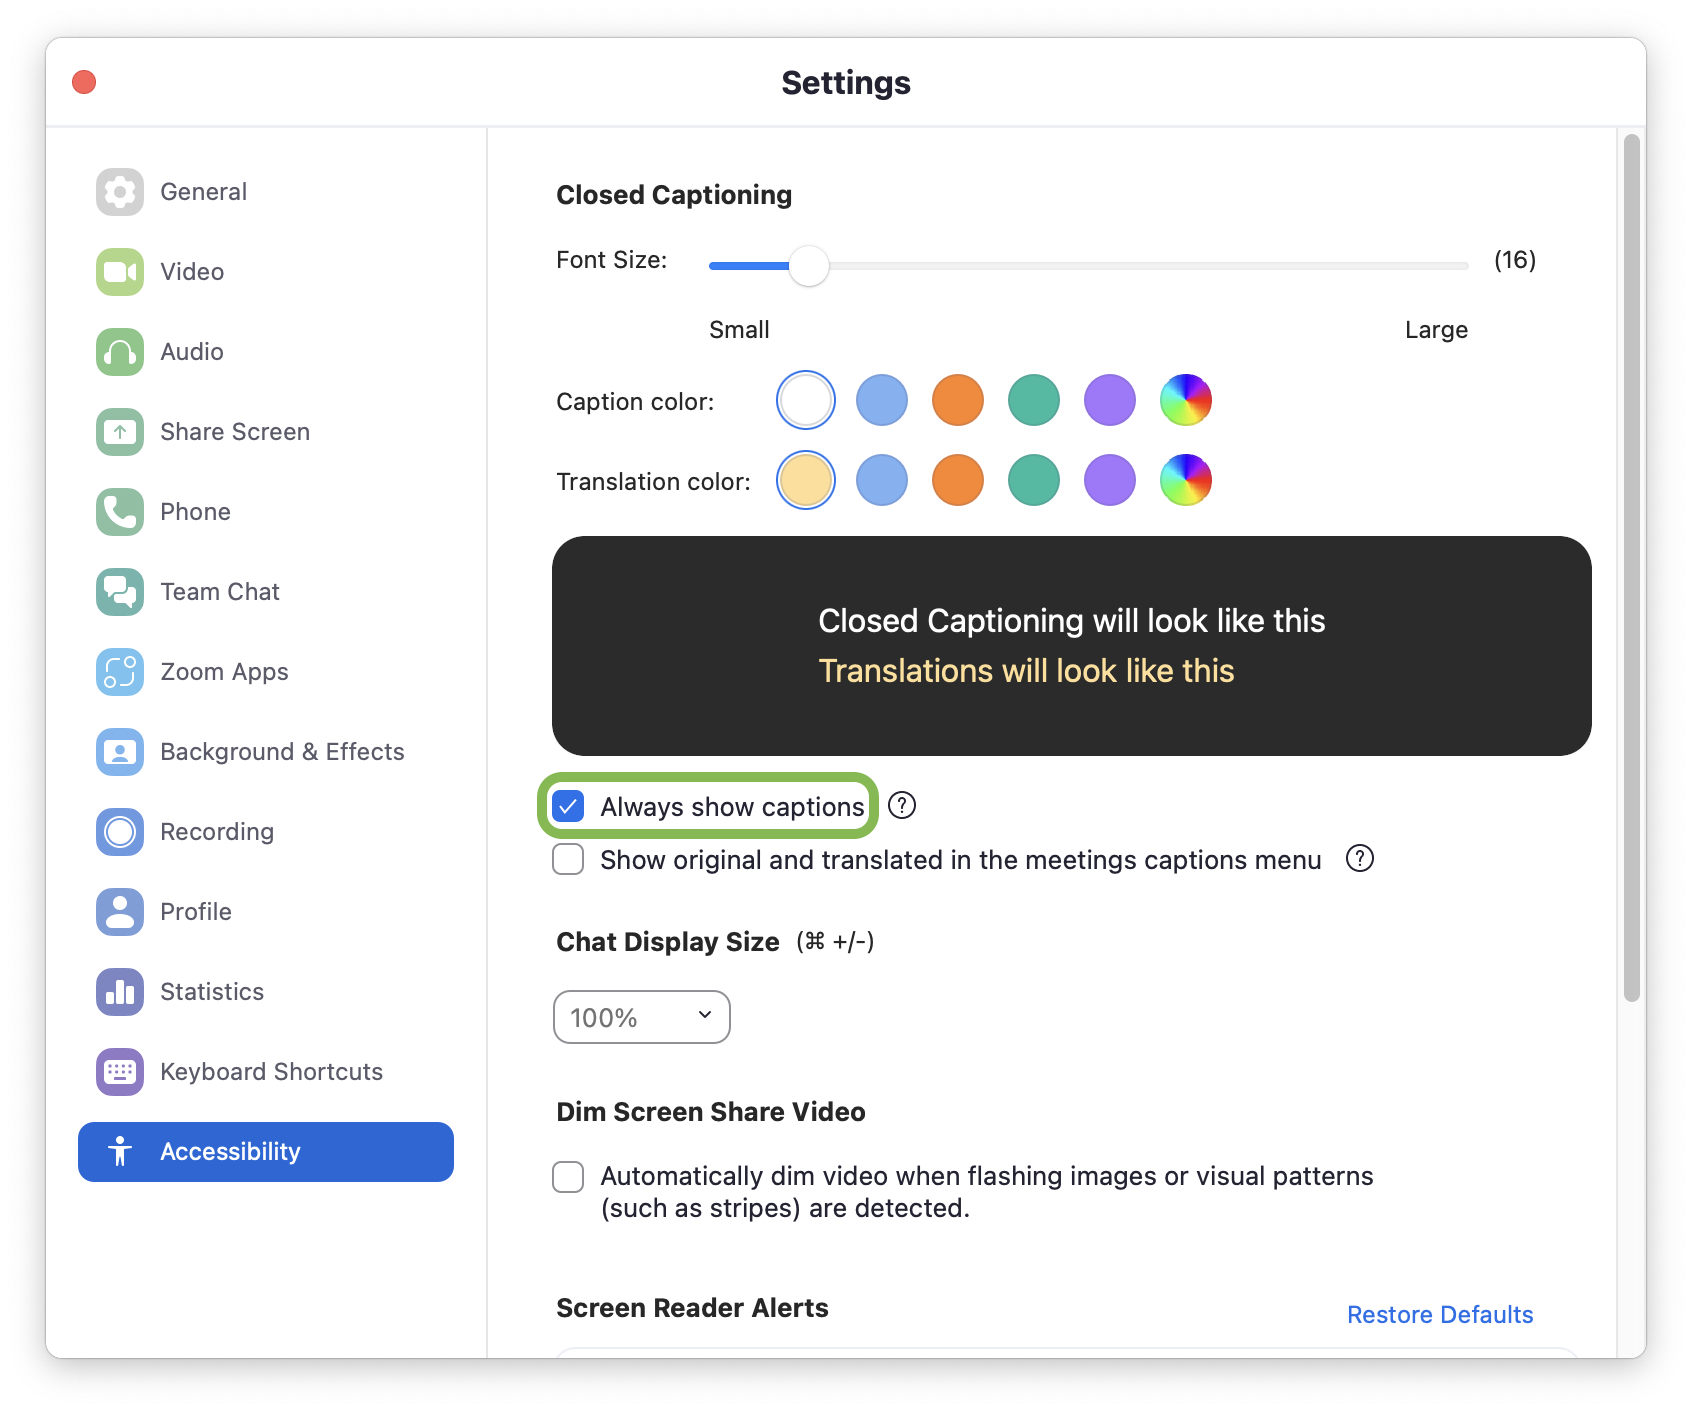Pick custom rainbow translation color swatch

point(1185,480)
